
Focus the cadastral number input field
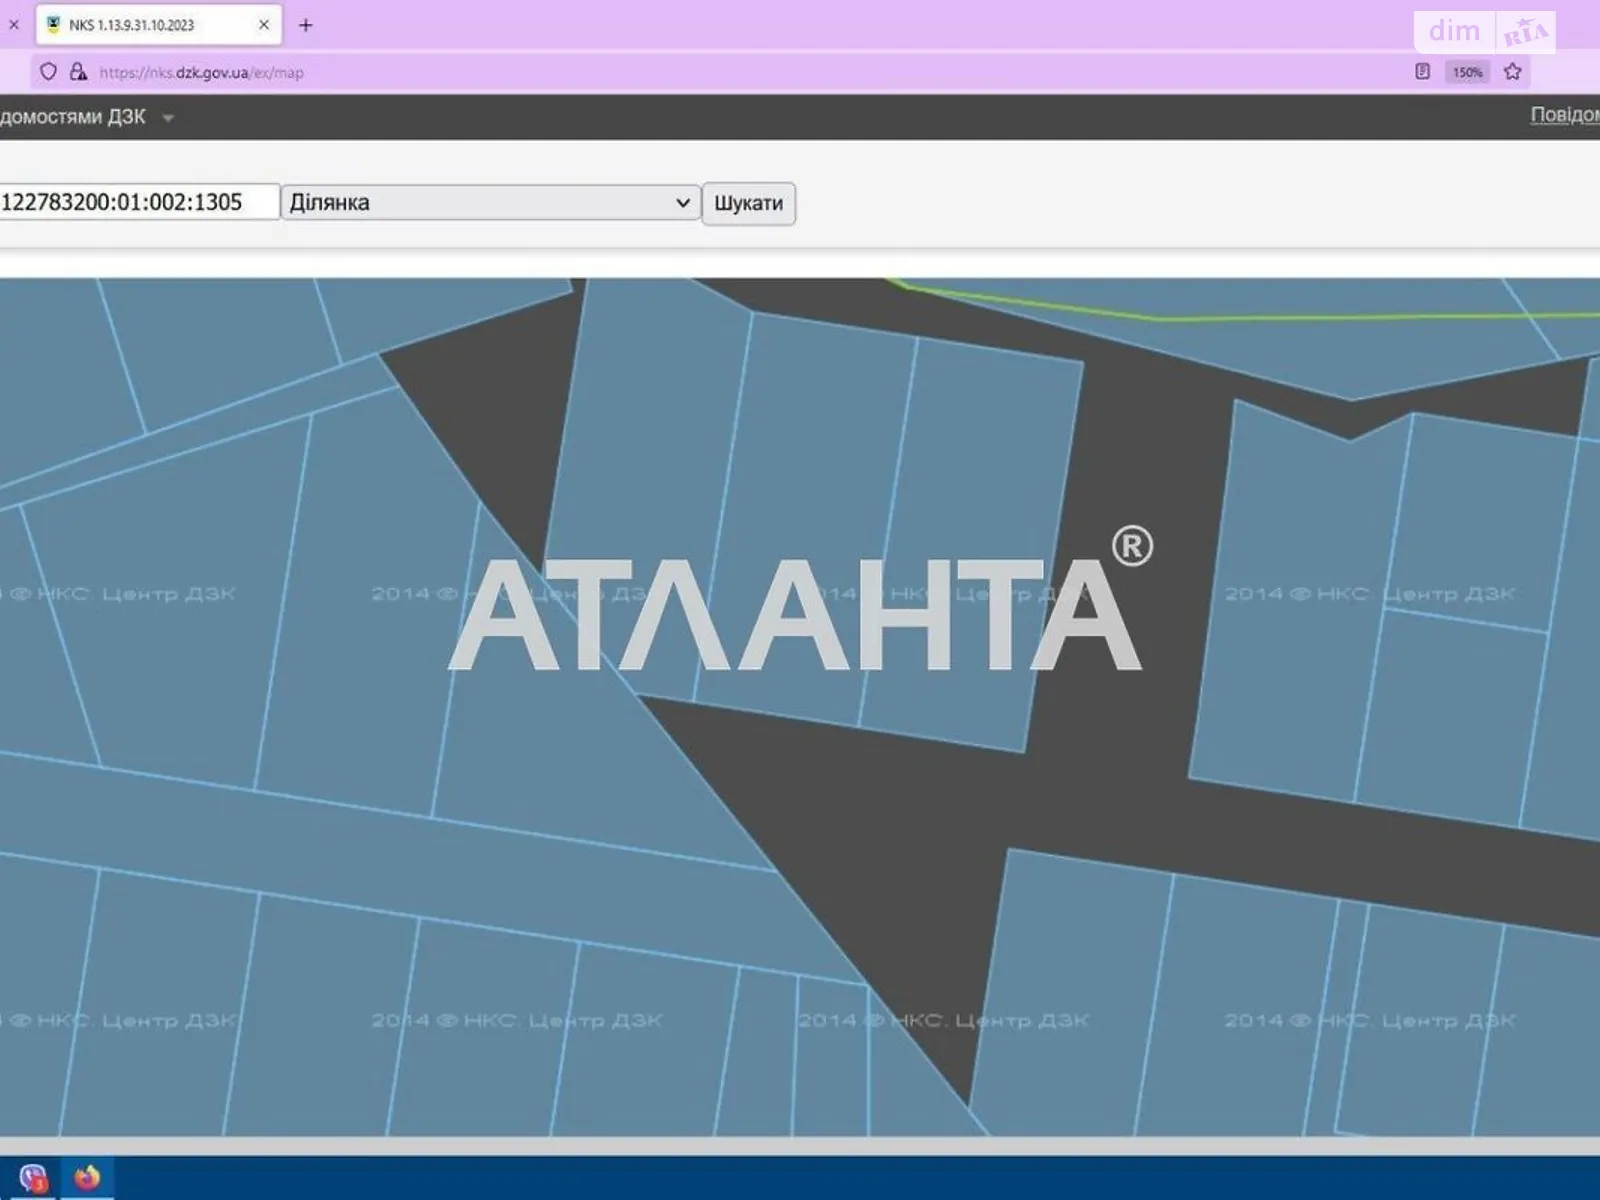point(139,202)
